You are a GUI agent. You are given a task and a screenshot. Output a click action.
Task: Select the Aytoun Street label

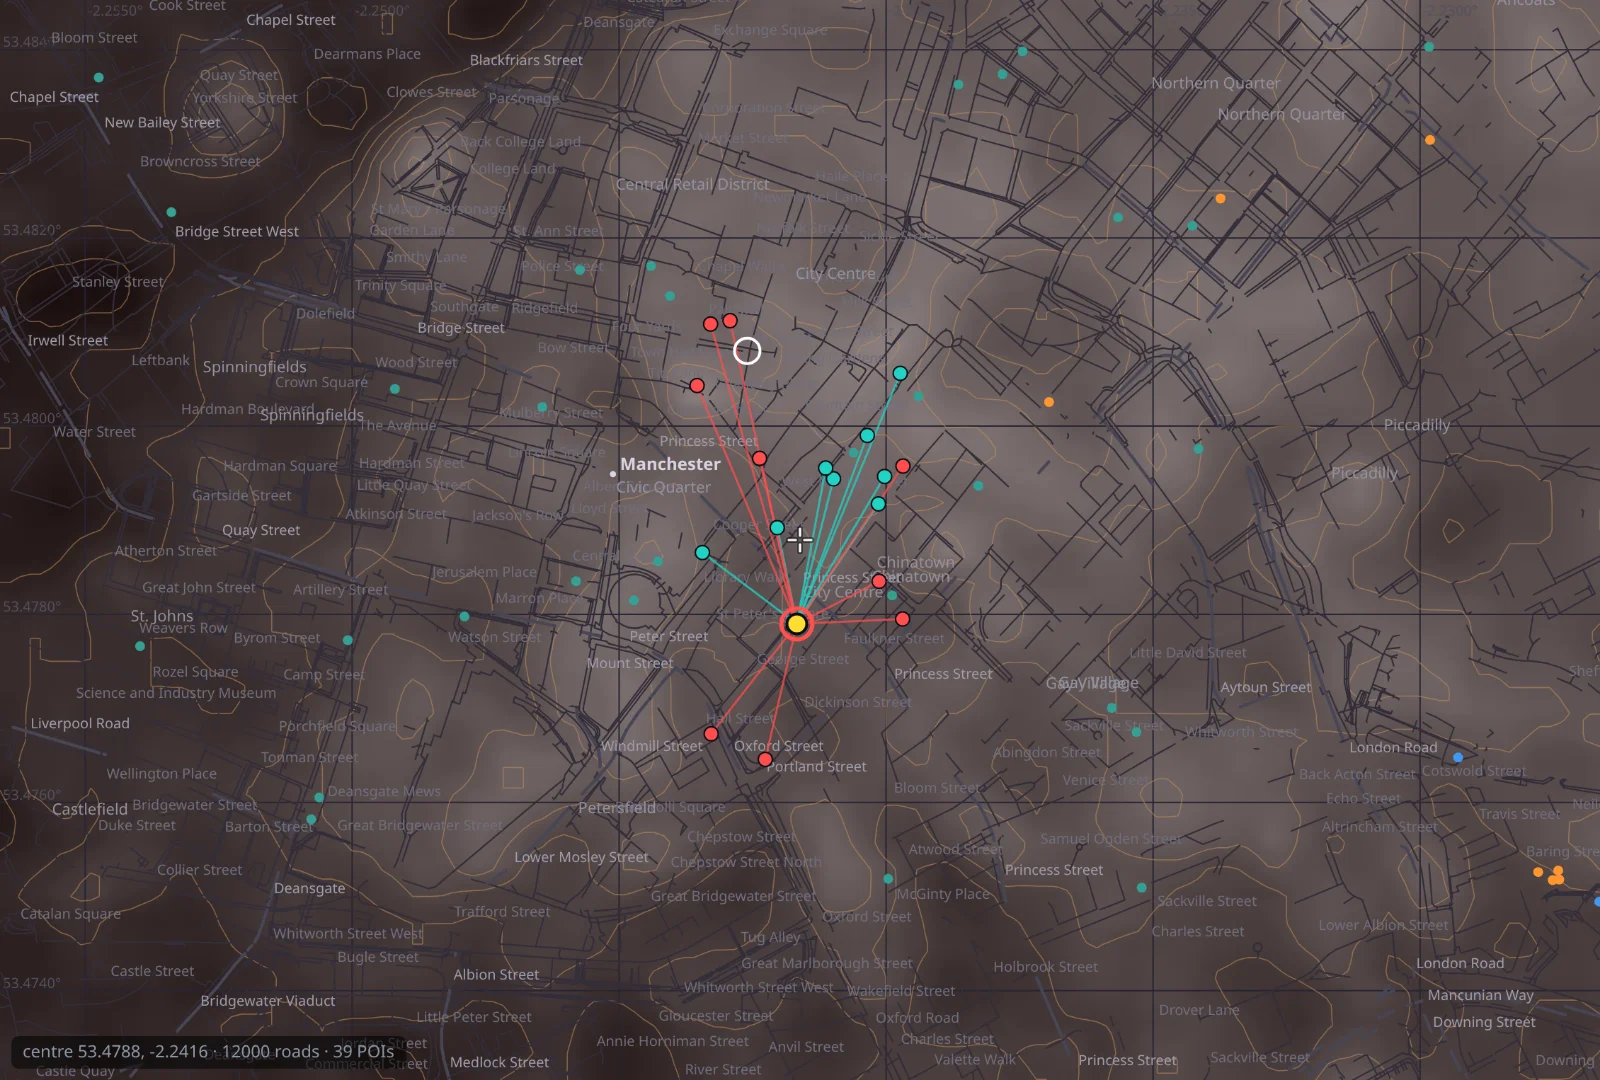1265,687
